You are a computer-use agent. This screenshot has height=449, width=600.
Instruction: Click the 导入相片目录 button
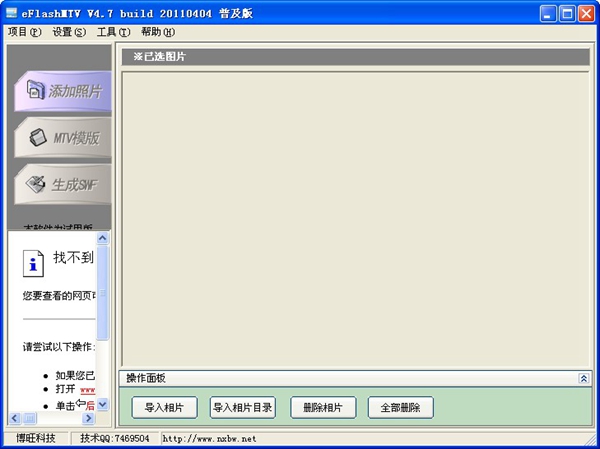click(242, 408)
